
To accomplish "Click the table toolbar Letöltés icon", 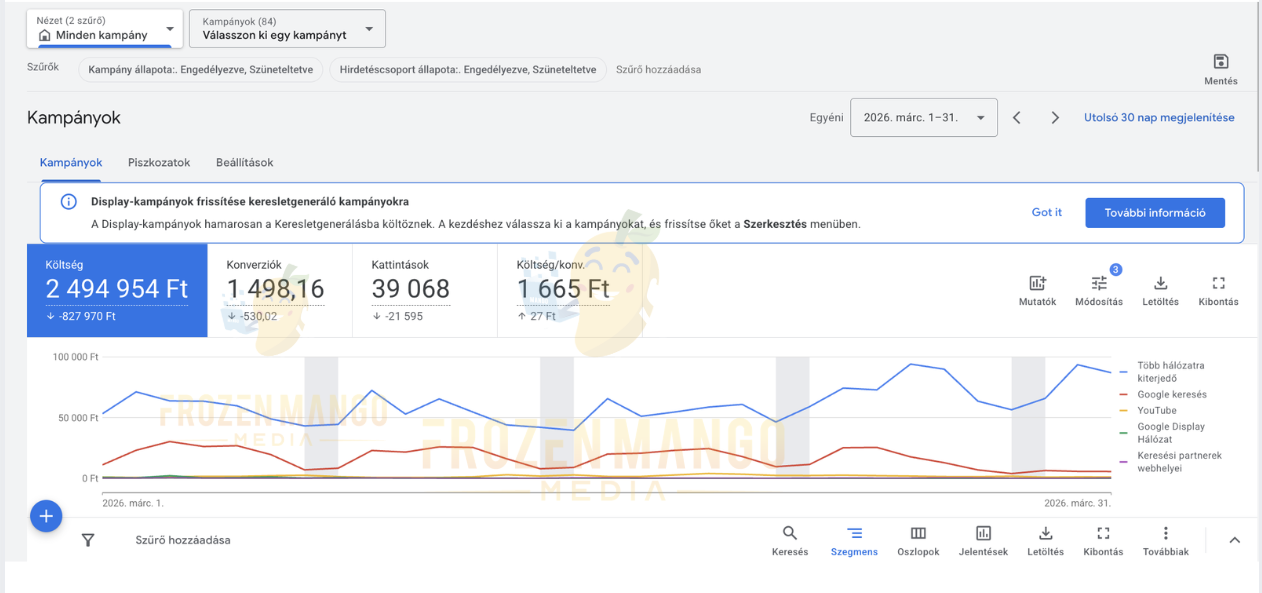I will tap(1045, 533).
